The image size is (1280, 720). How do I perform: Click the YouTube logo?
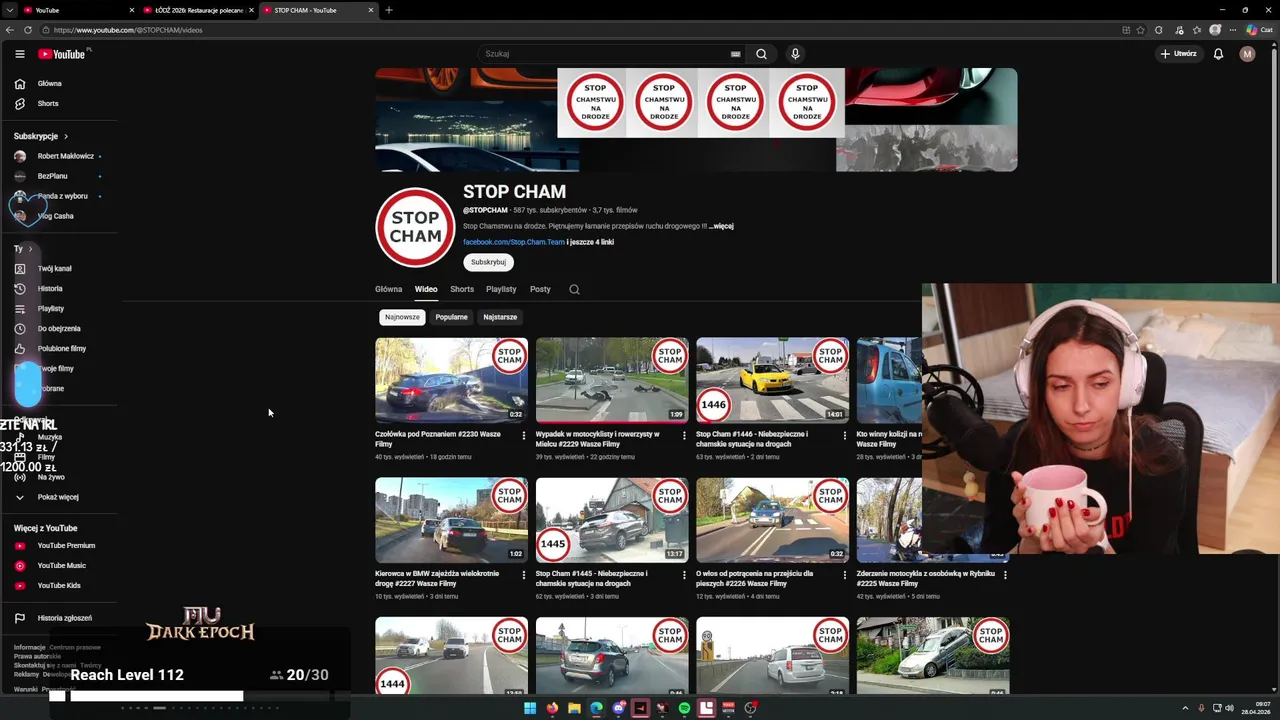62,54
